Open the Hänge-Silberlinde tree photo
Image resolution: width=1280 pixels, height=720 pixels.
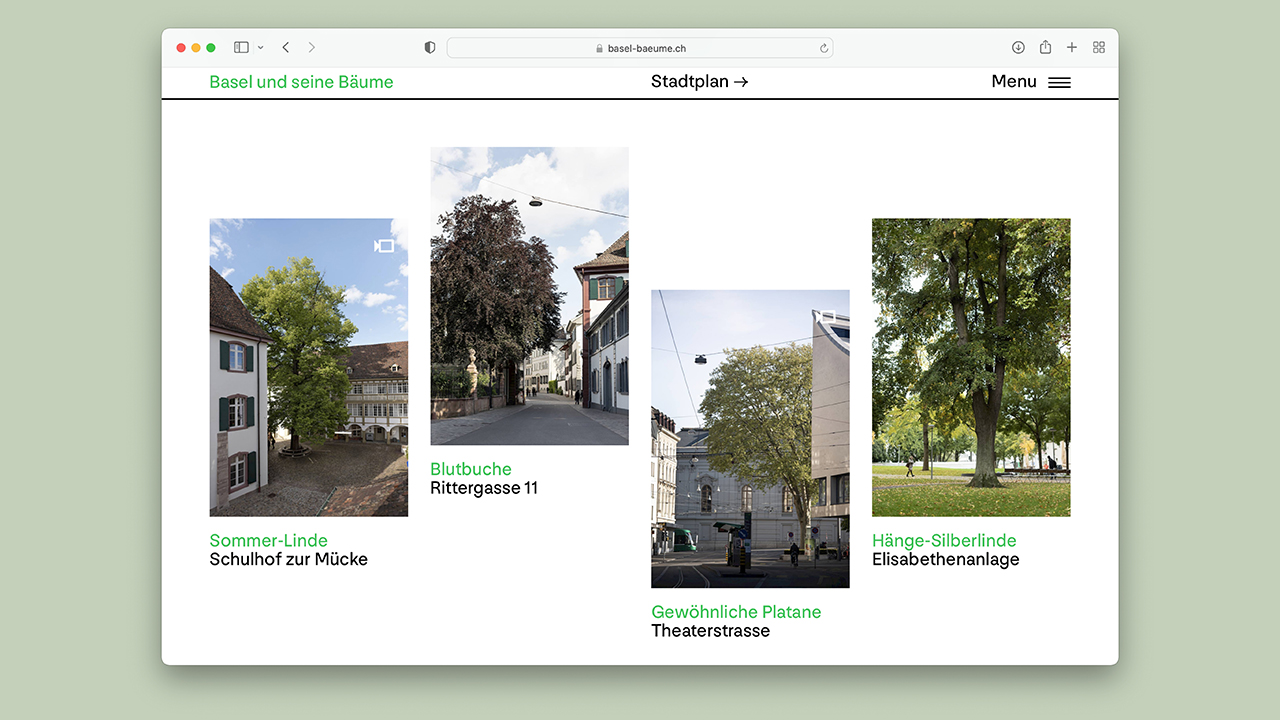pos(971,367)
